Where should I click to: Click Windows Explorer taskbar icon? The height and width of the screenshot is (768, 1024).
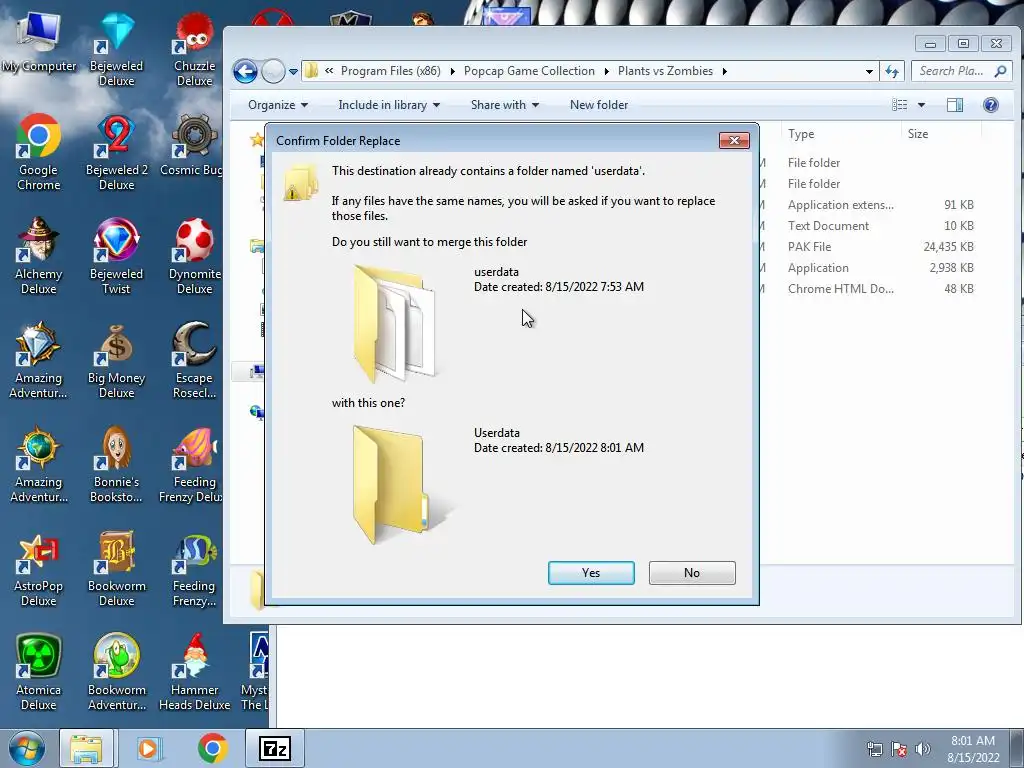point(86,748)
